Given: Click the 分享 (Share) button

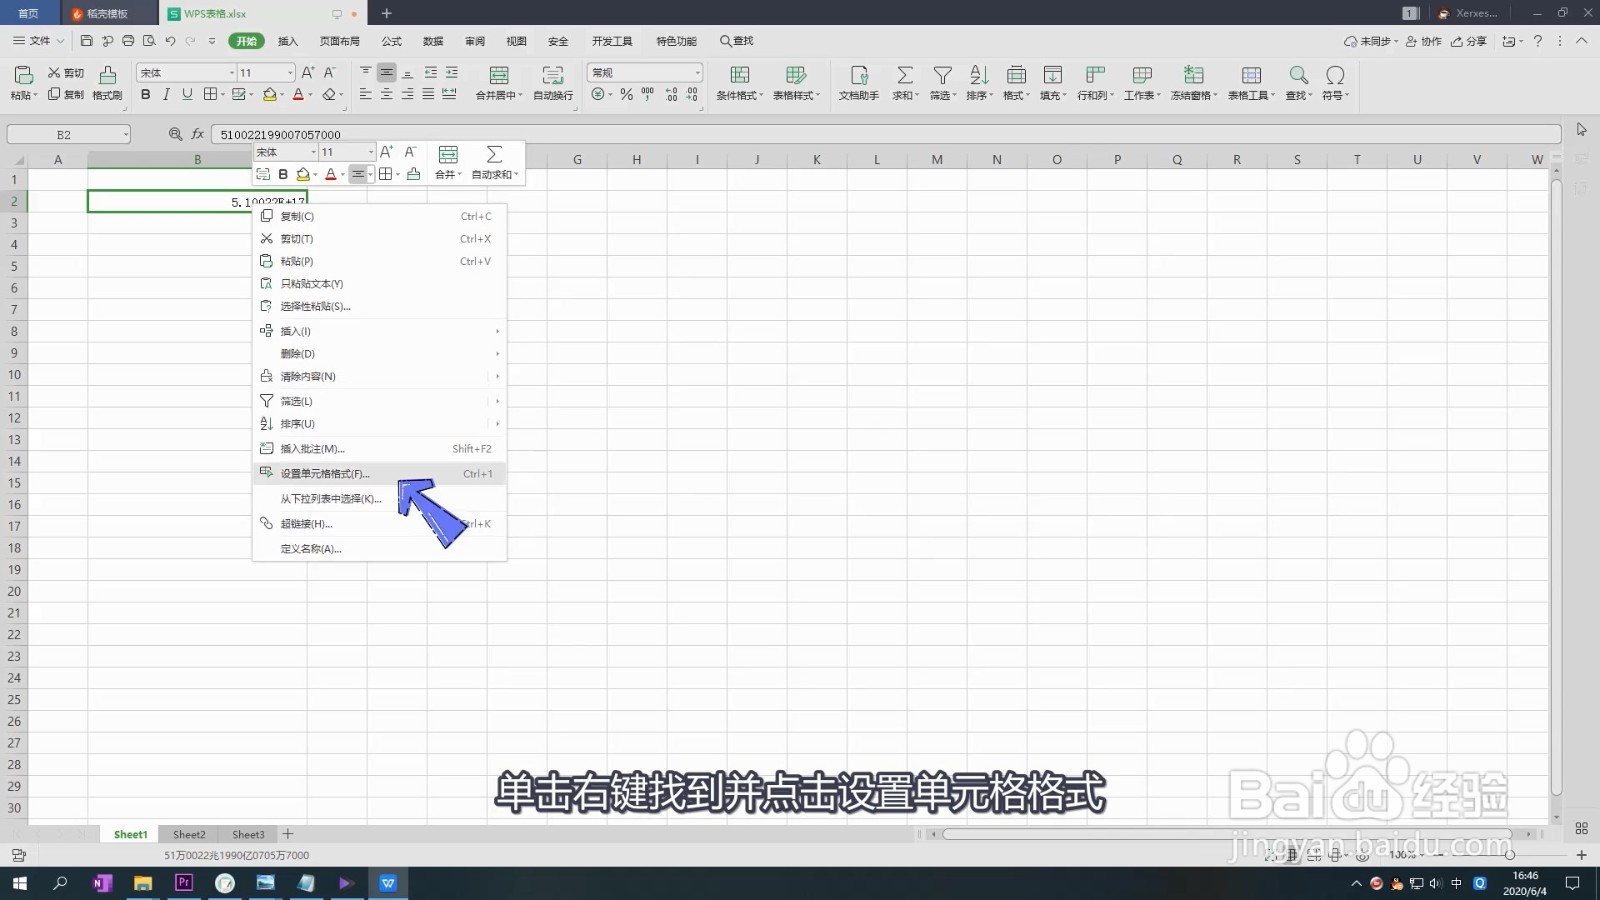Looking at the screenshot, I should [1469, 41].
